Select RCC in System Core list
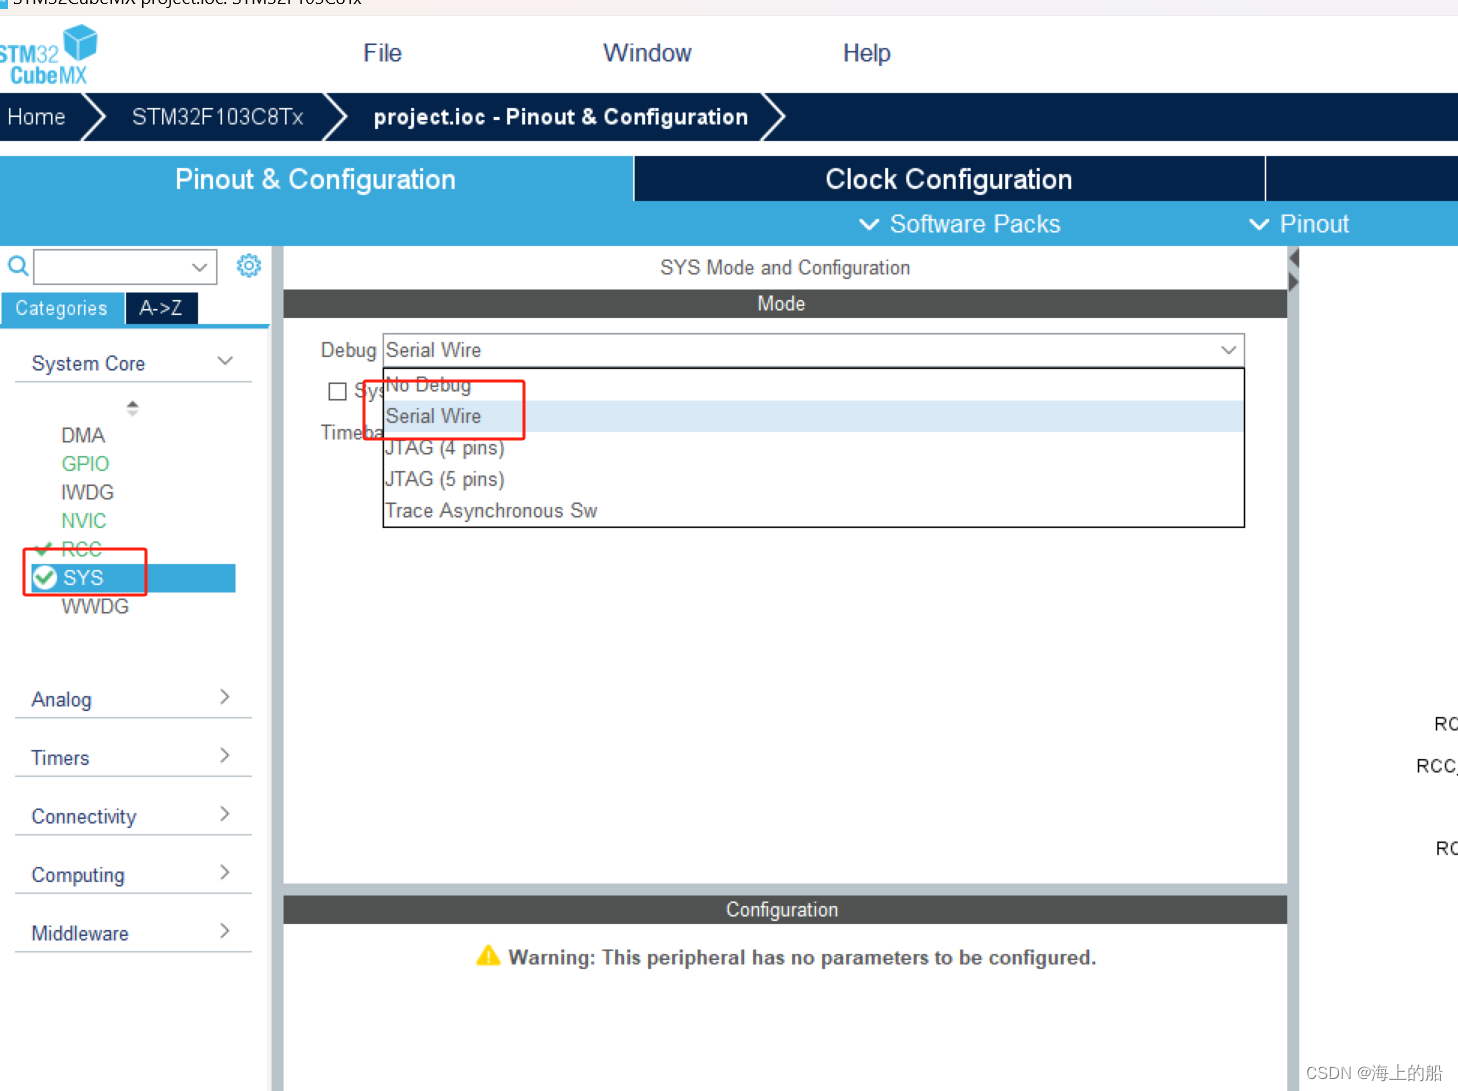This screenshot has height=1091, width=1458. 81,549
